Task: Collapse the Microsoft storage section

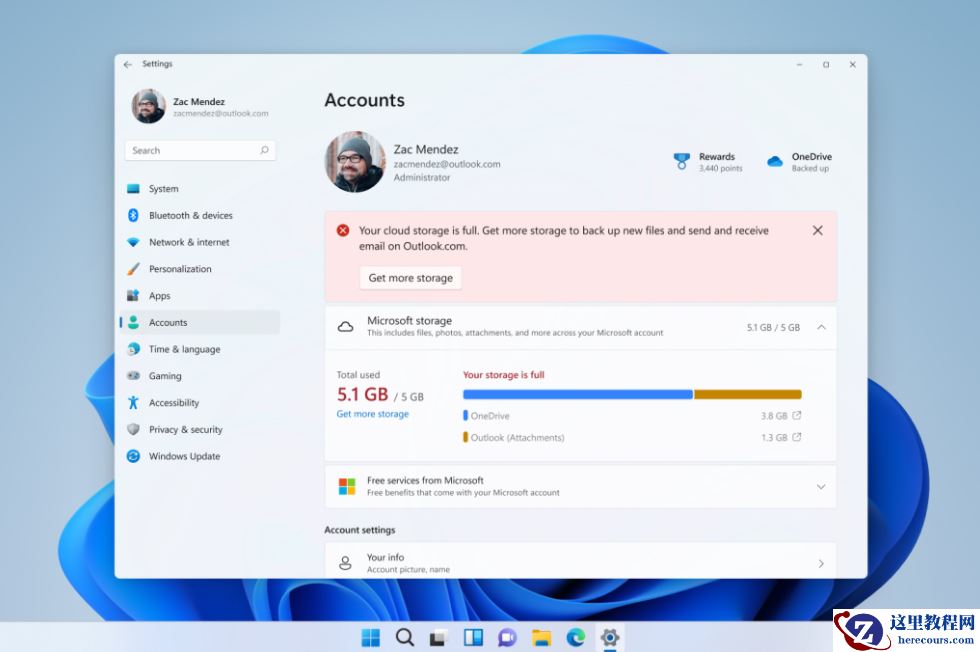Action: point(821,327)
